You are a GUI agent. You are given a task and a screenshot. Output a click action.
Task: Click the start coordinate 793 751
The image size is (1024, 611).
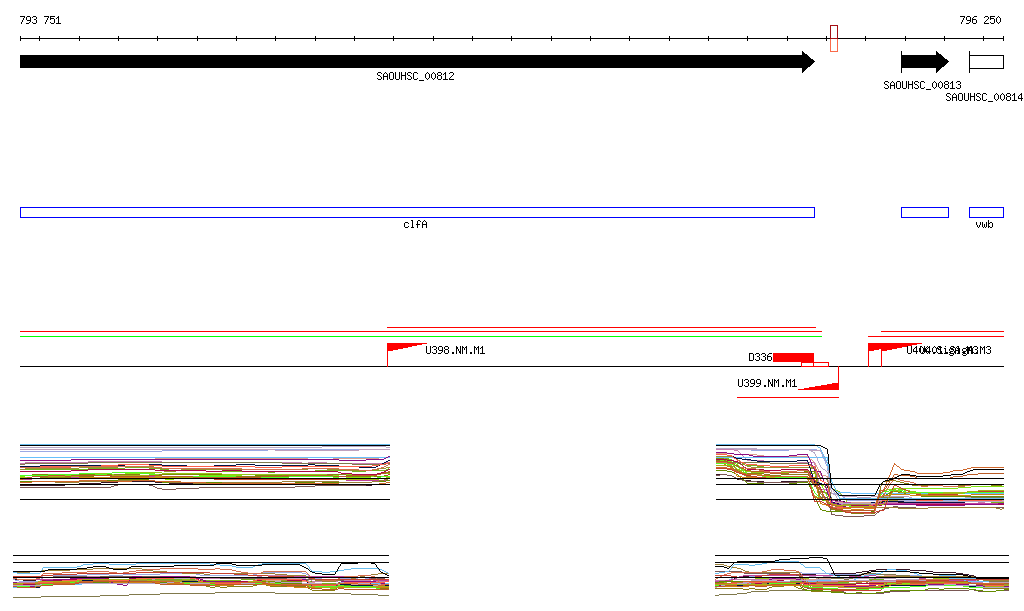click(40, 20)
